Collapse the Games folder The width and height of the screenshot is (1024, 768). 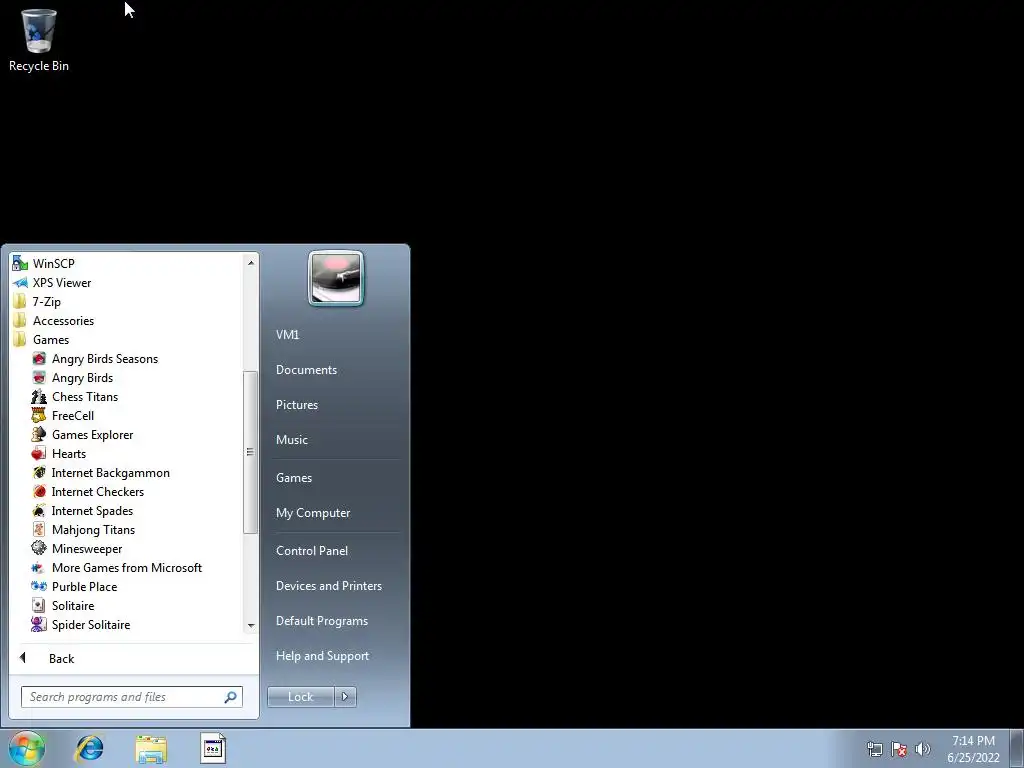click(50, 340)
